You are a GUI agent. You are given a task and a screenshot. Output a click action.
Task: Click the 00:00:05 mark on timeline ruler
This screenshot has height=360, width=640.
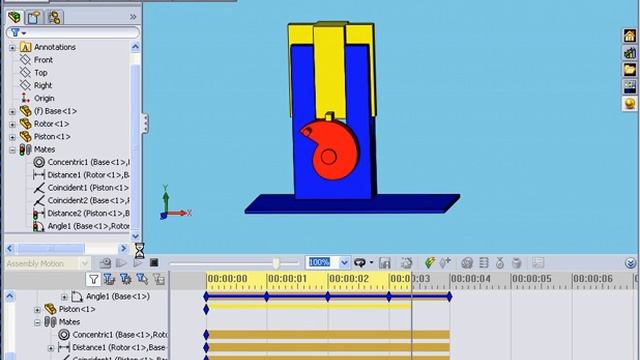(532, 279)
